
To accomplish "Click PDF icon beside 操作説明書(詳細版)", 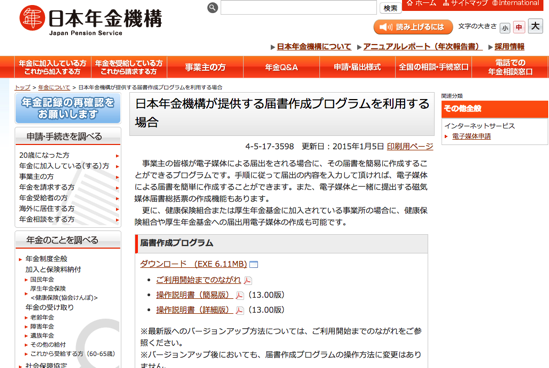I will [x=239, y=311].
